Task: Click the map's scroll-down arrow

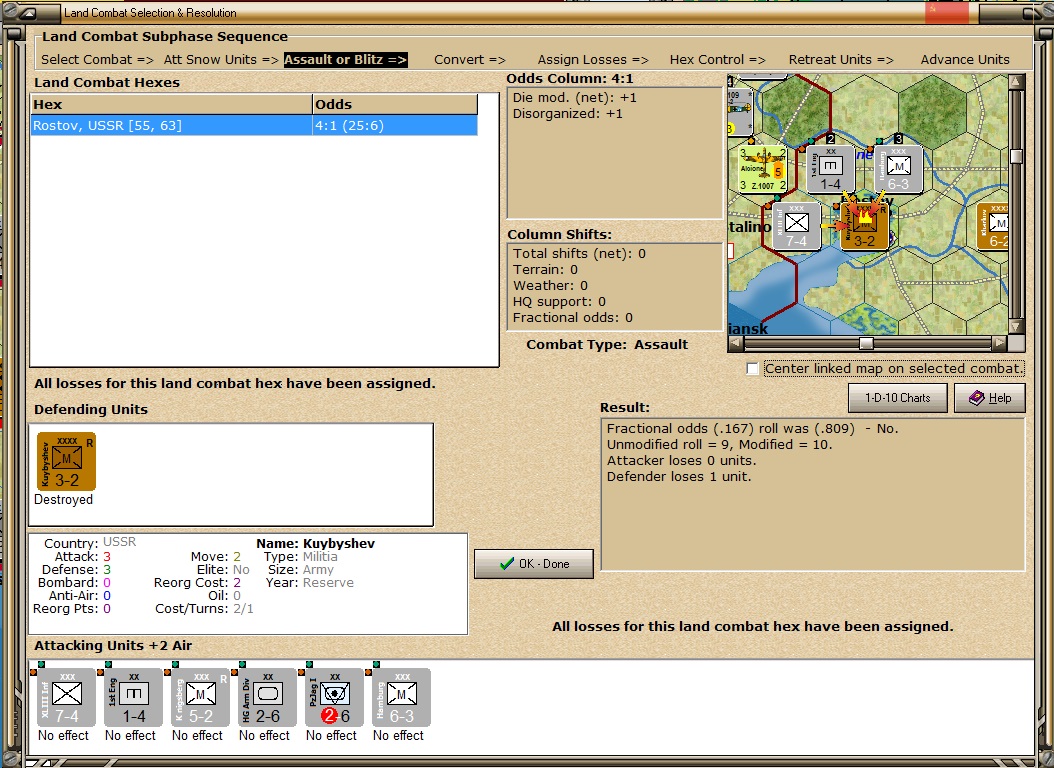Action: pyautogui.click(x=1016, y=327)
